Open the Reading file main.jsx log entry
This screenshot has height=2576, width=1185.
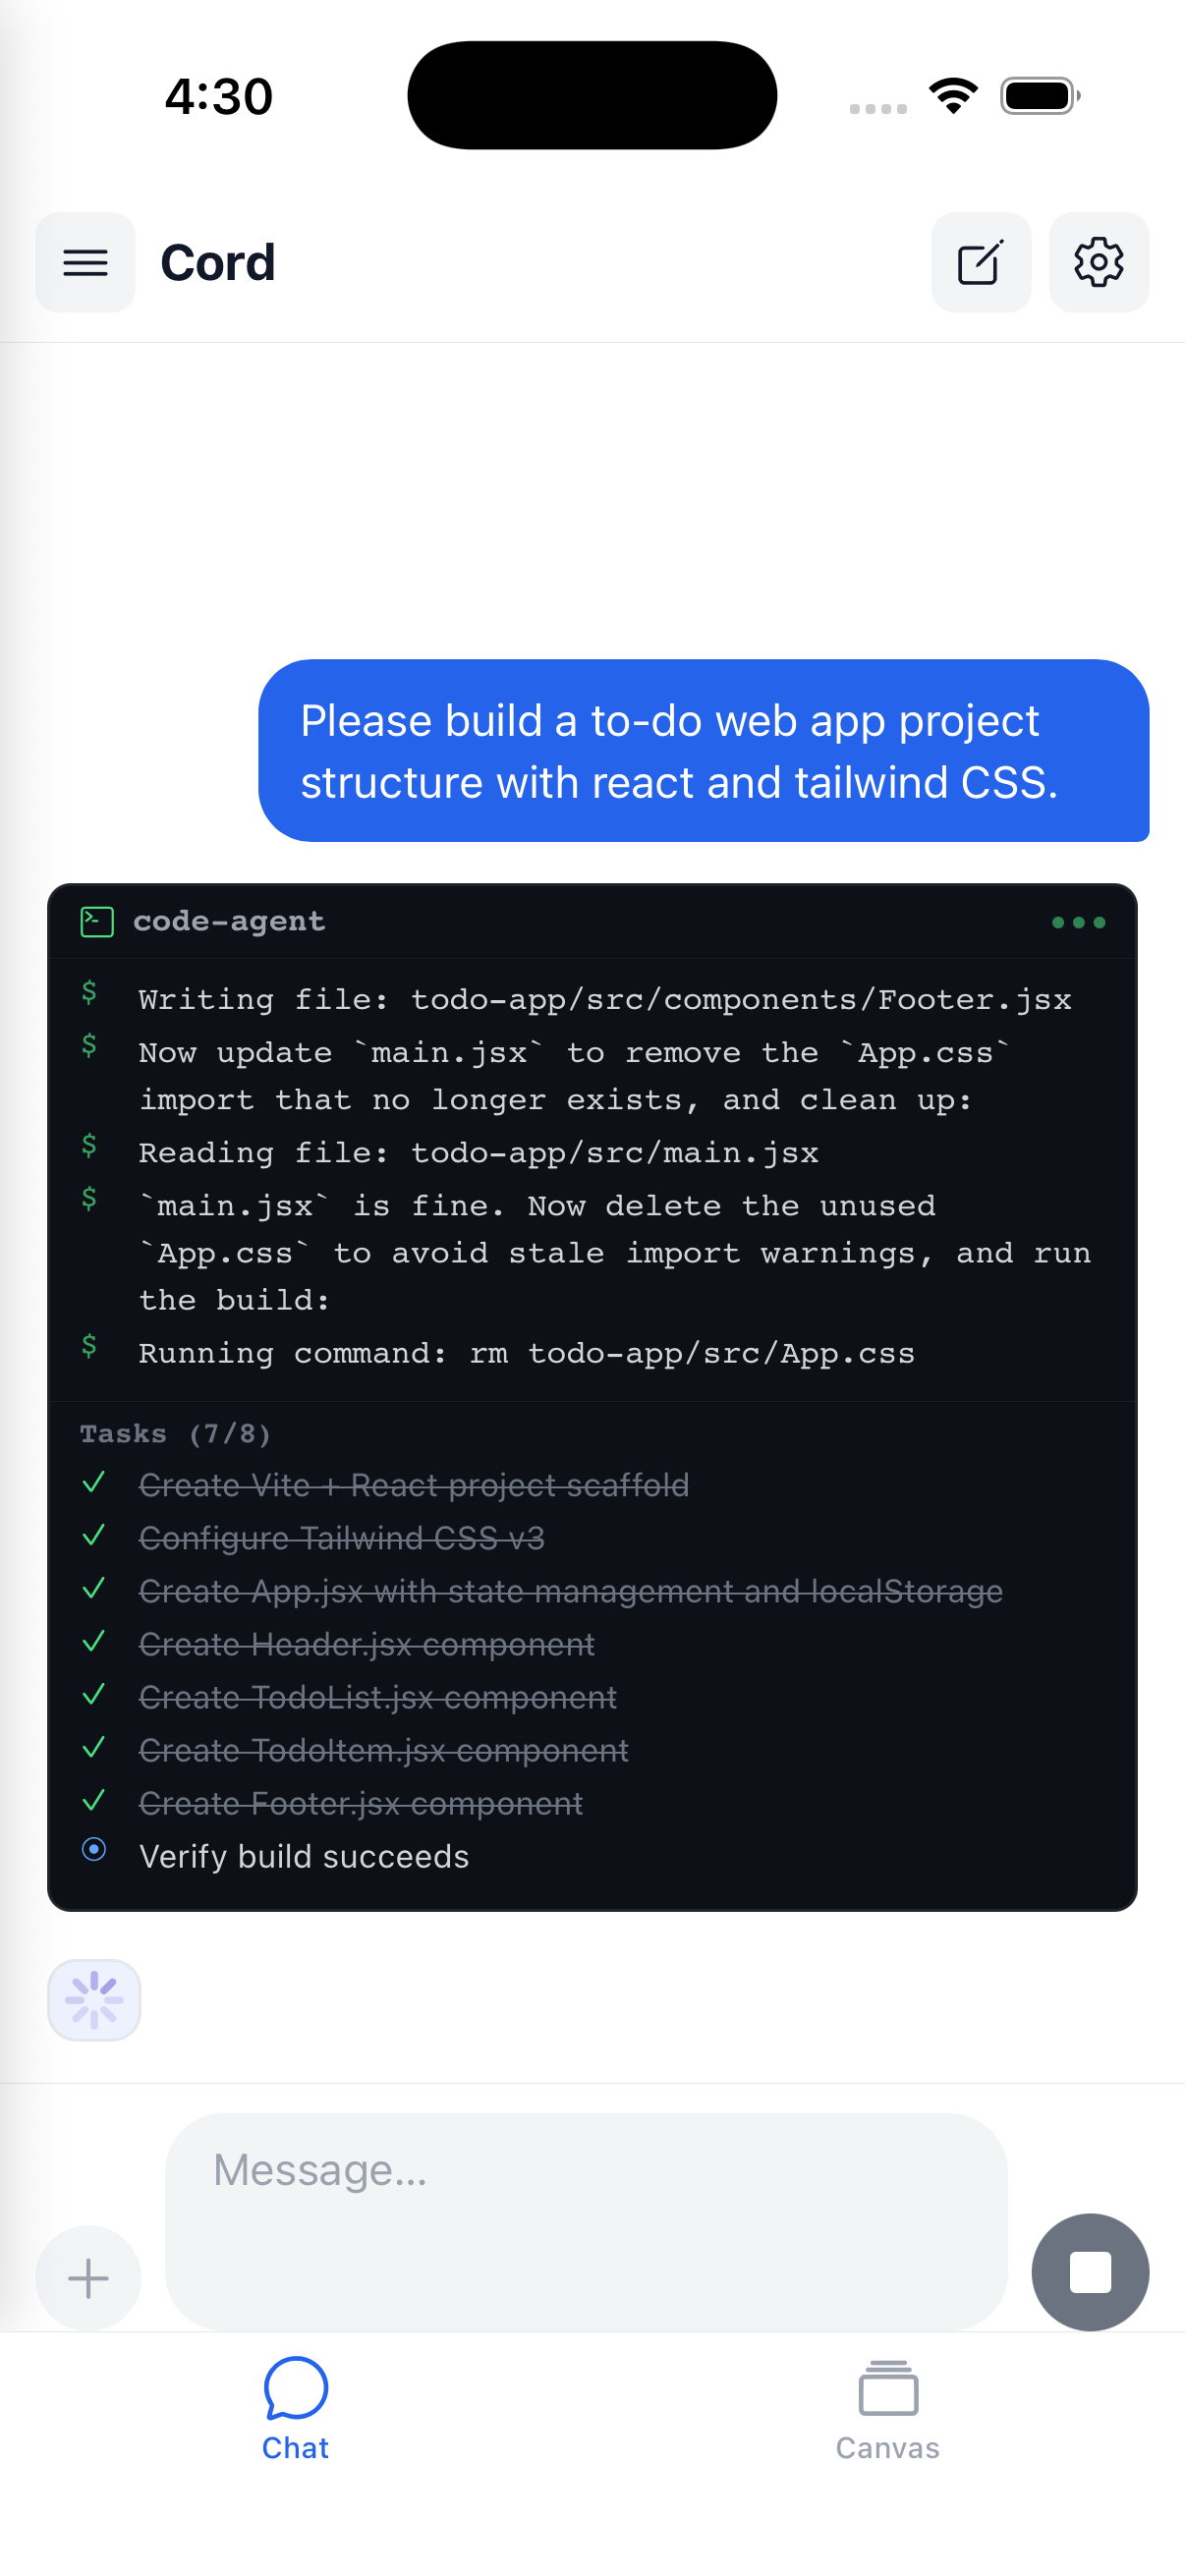[x=478, y=1152]
